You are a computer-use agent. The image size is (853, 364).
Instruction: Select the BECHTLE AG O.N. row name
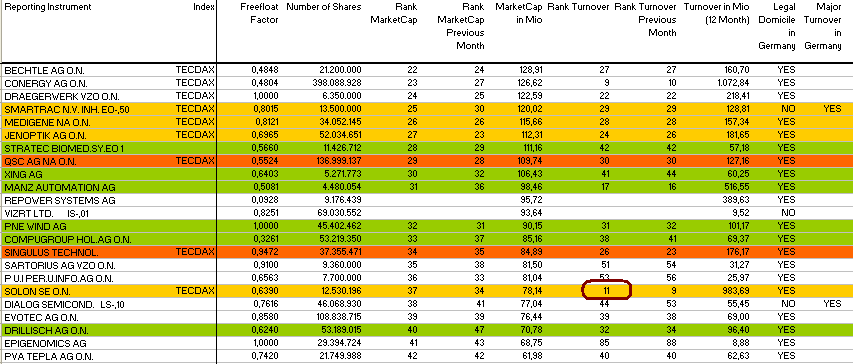[x=45, y=70]
